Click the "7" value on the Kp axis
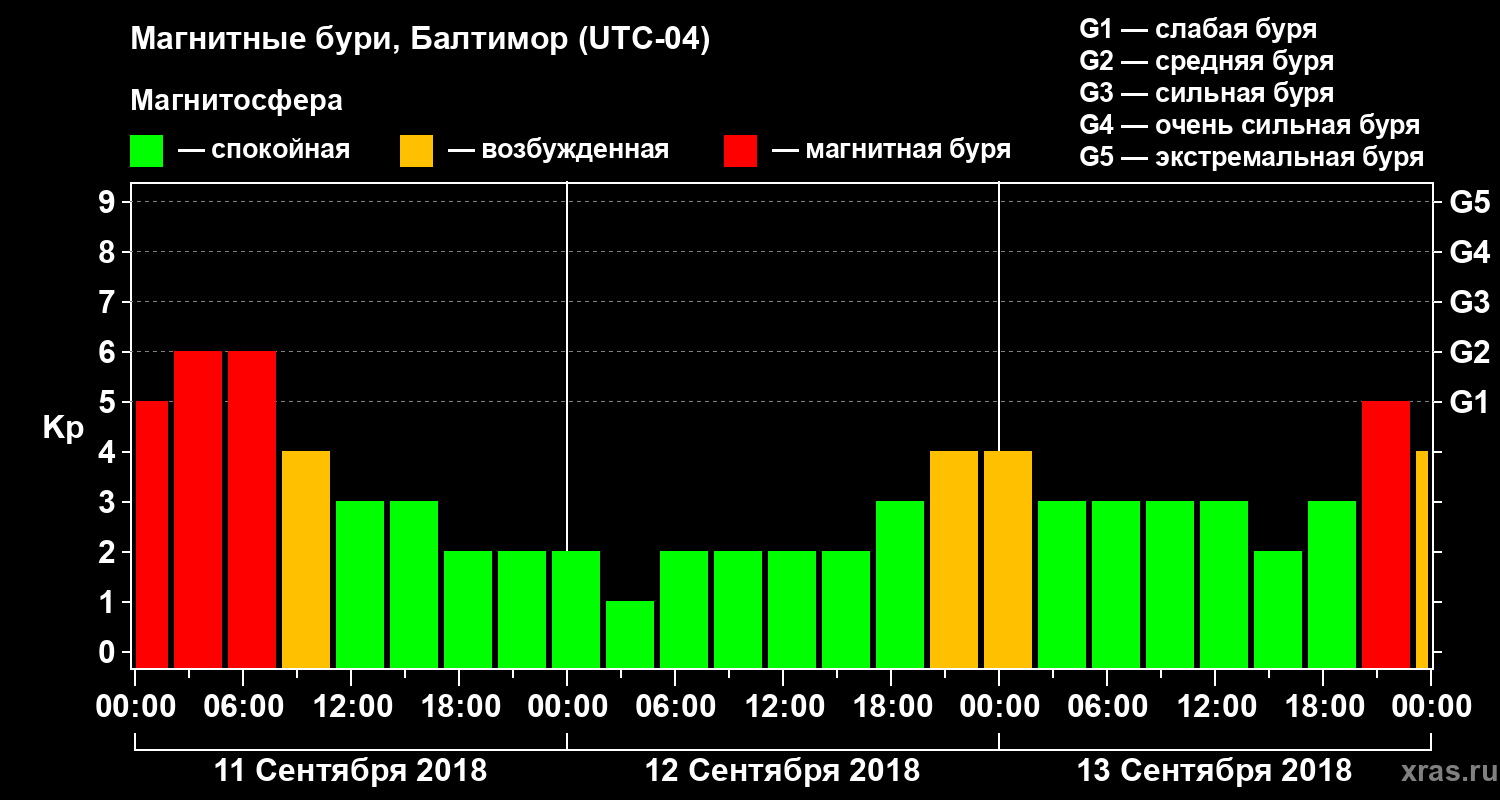The width and height of the screenshot is (1500, 800). pyautogui.click(x=109, y=302)
